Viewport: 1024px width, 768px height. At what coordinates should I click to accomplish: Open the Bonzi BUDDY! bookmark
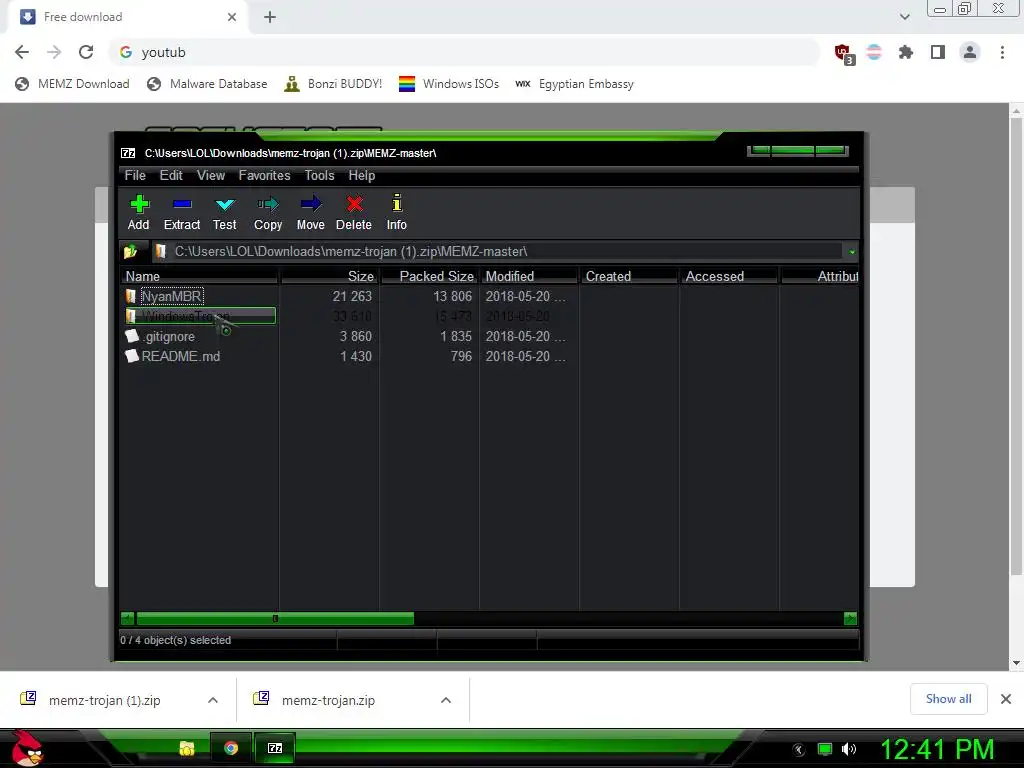click(333, 84)
